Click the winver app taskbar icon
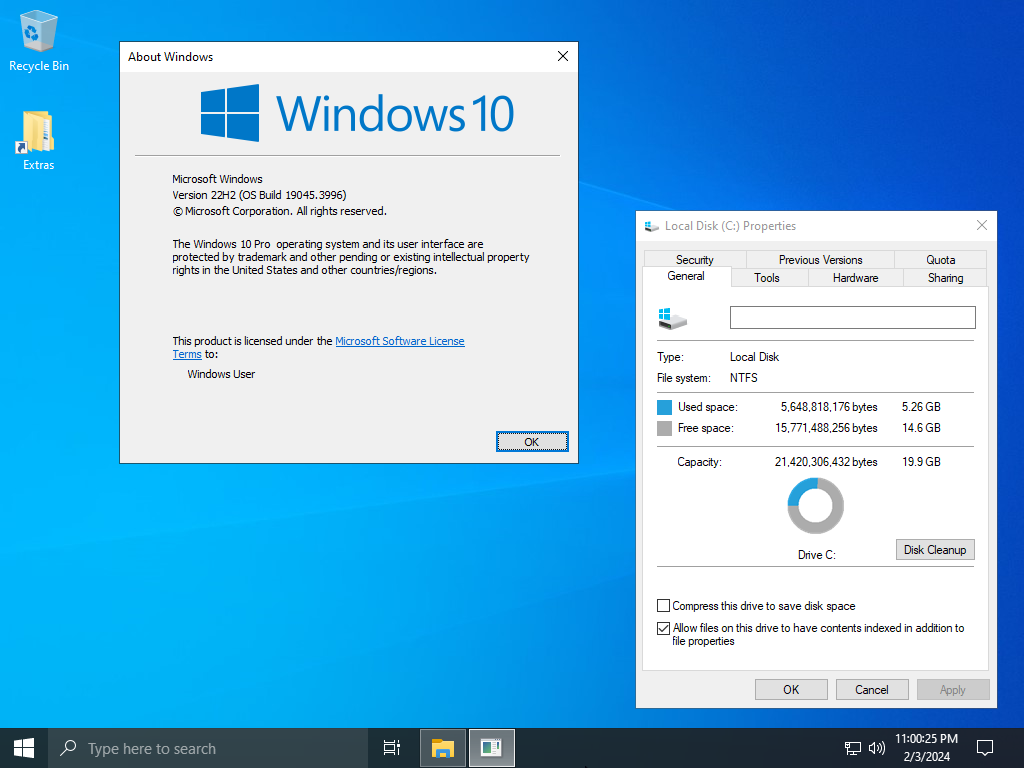 pyautogui.click(x=491, y=748)
